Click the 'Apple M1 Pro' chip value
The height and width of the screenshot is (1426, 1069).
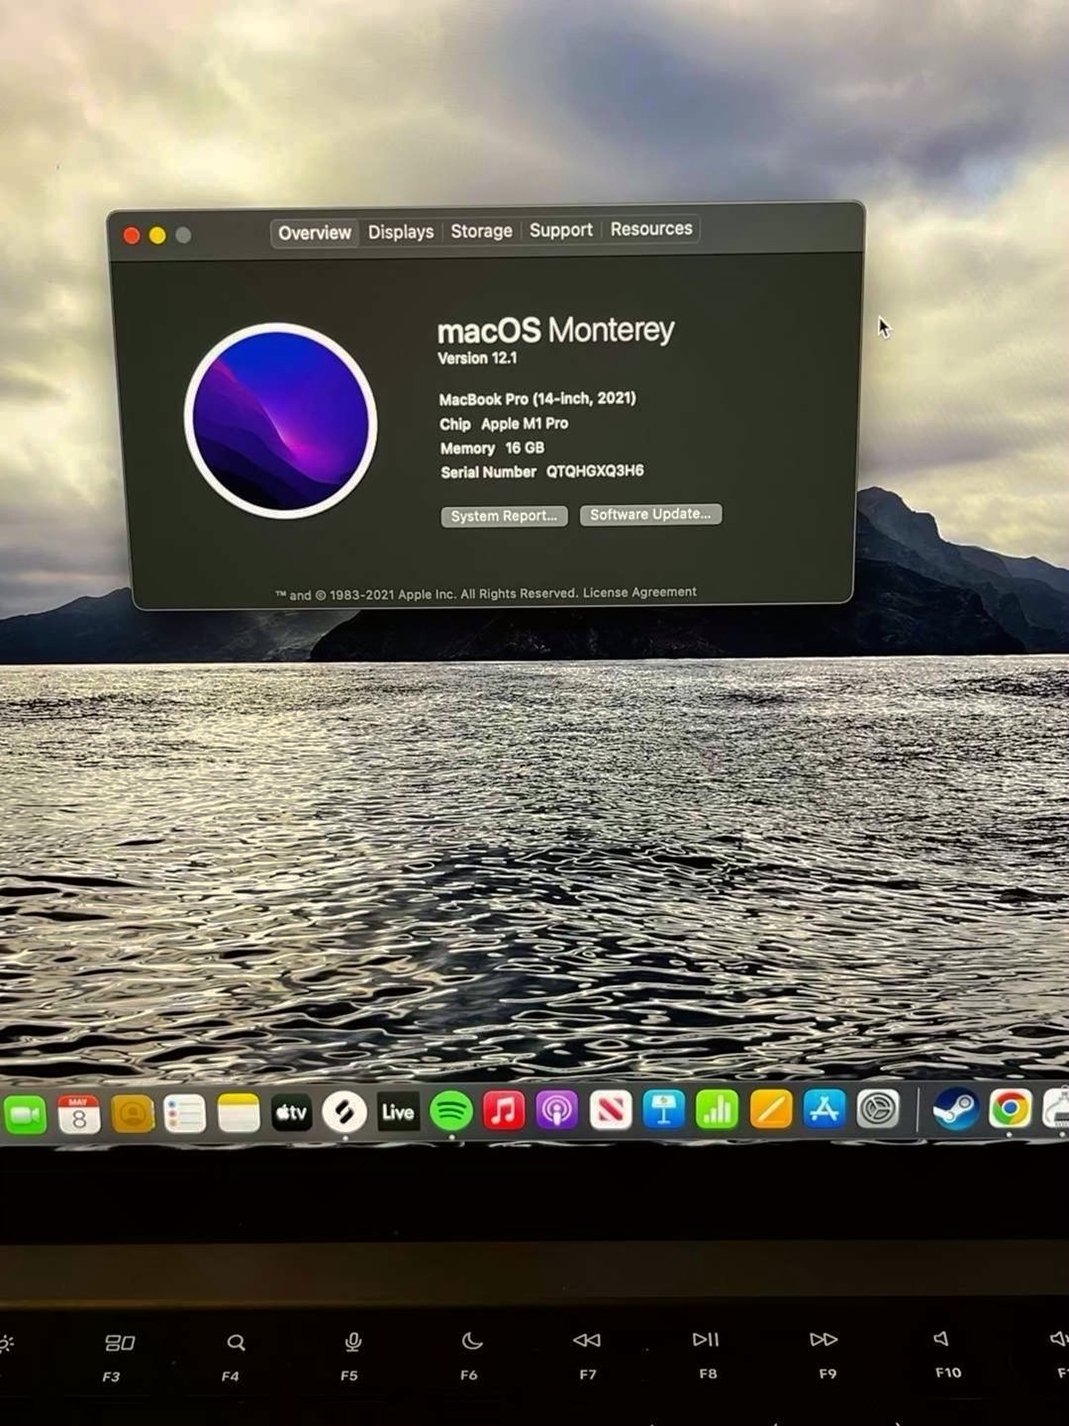tap(525, 423)
